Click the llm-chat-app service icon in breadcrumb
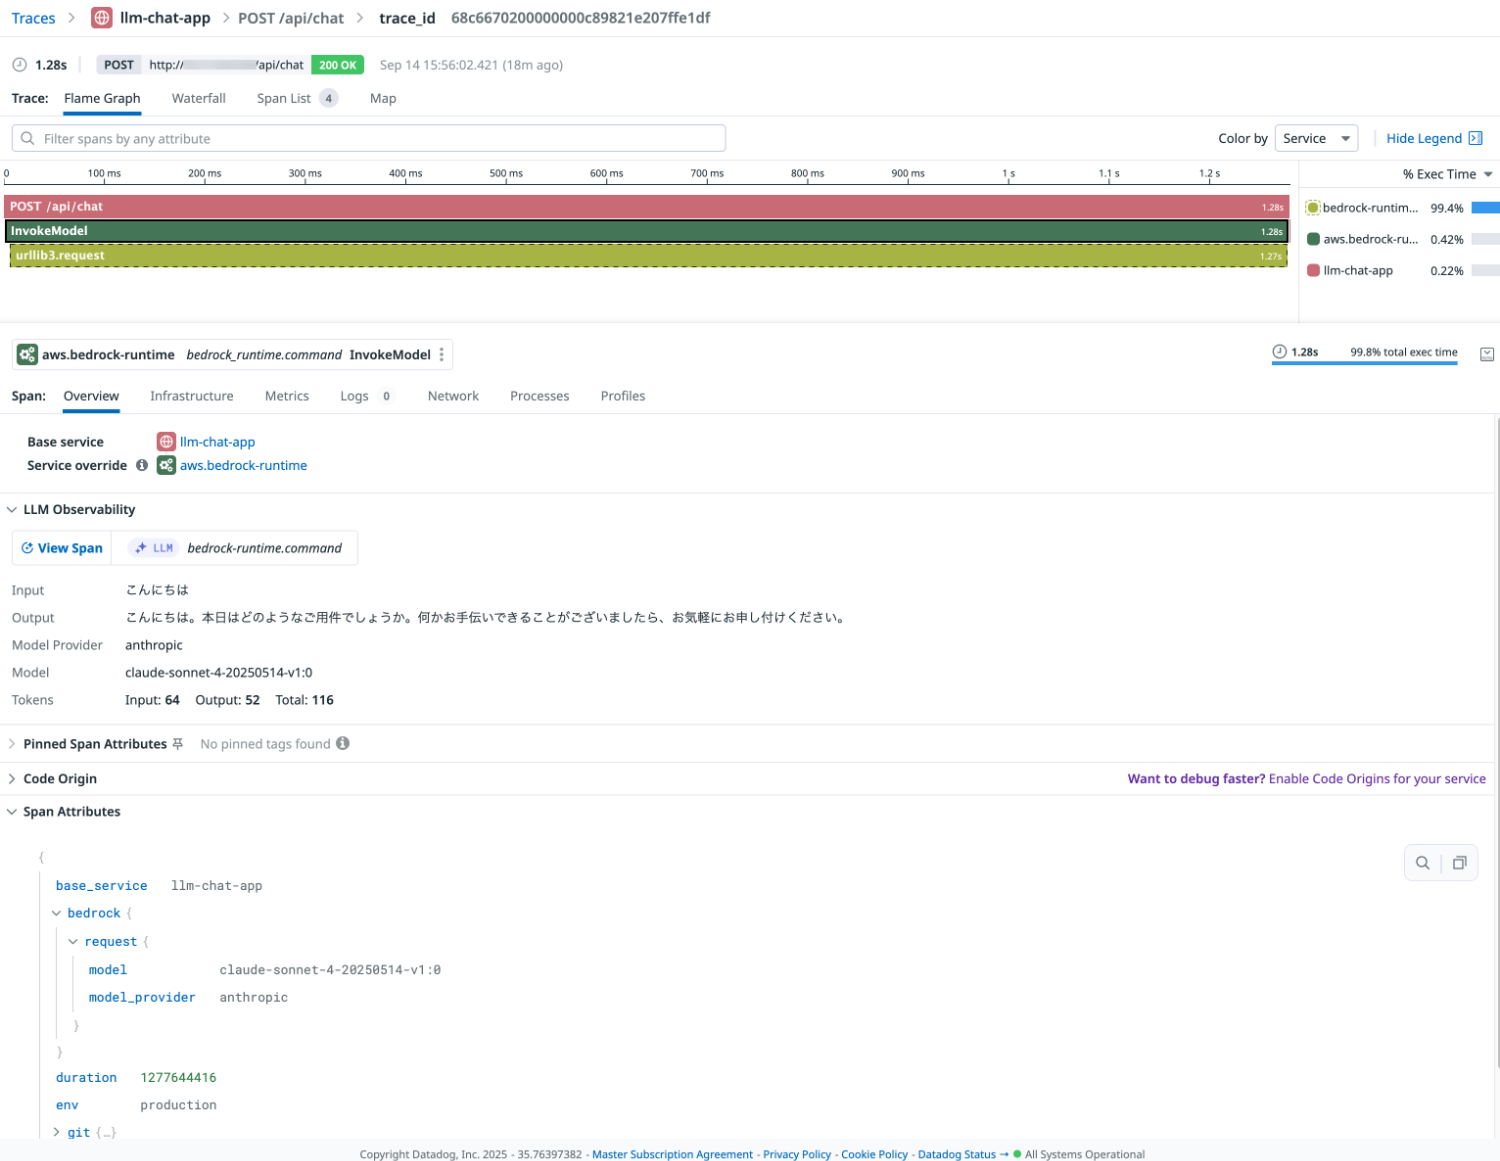 tap(102, 18)
